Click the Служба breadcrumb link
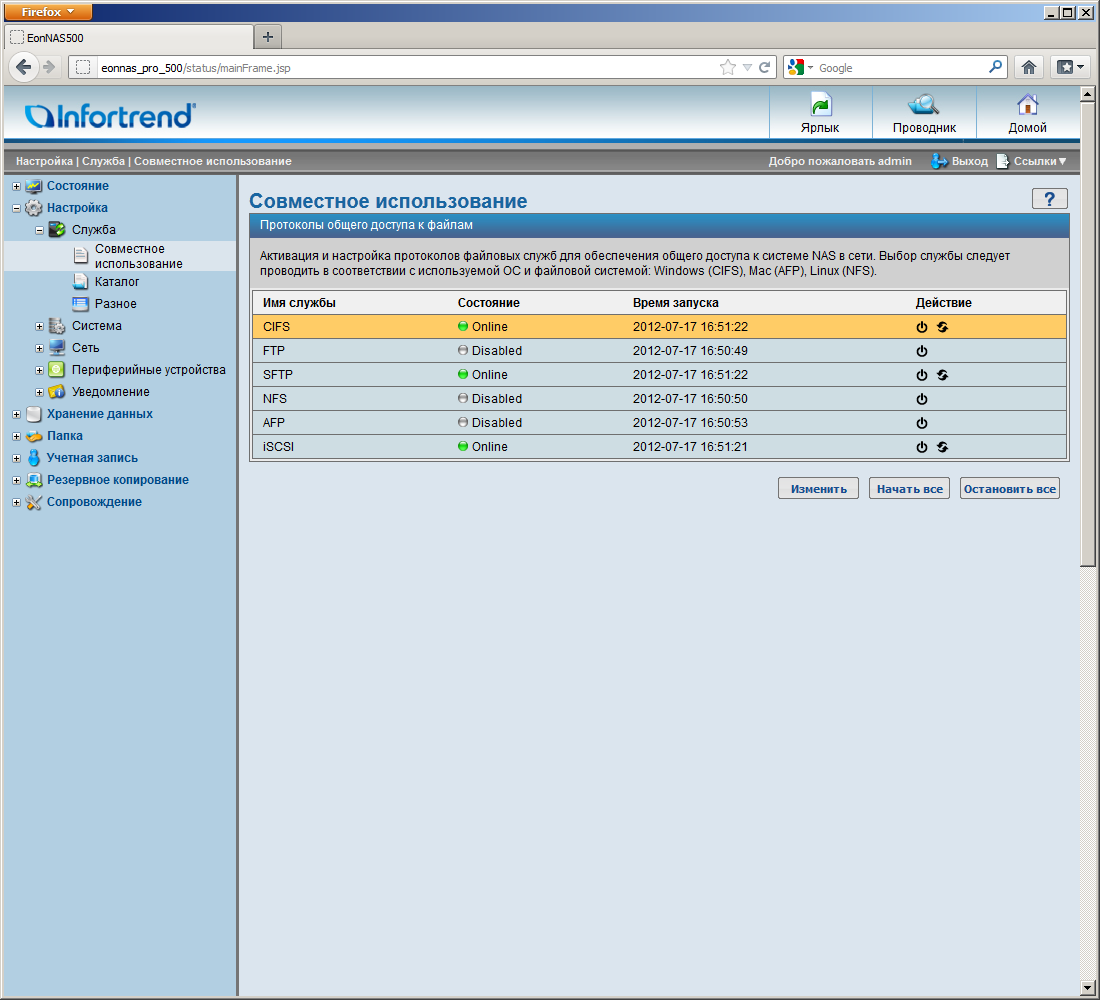This screenshot has width=1100, height=1000. 103,161
